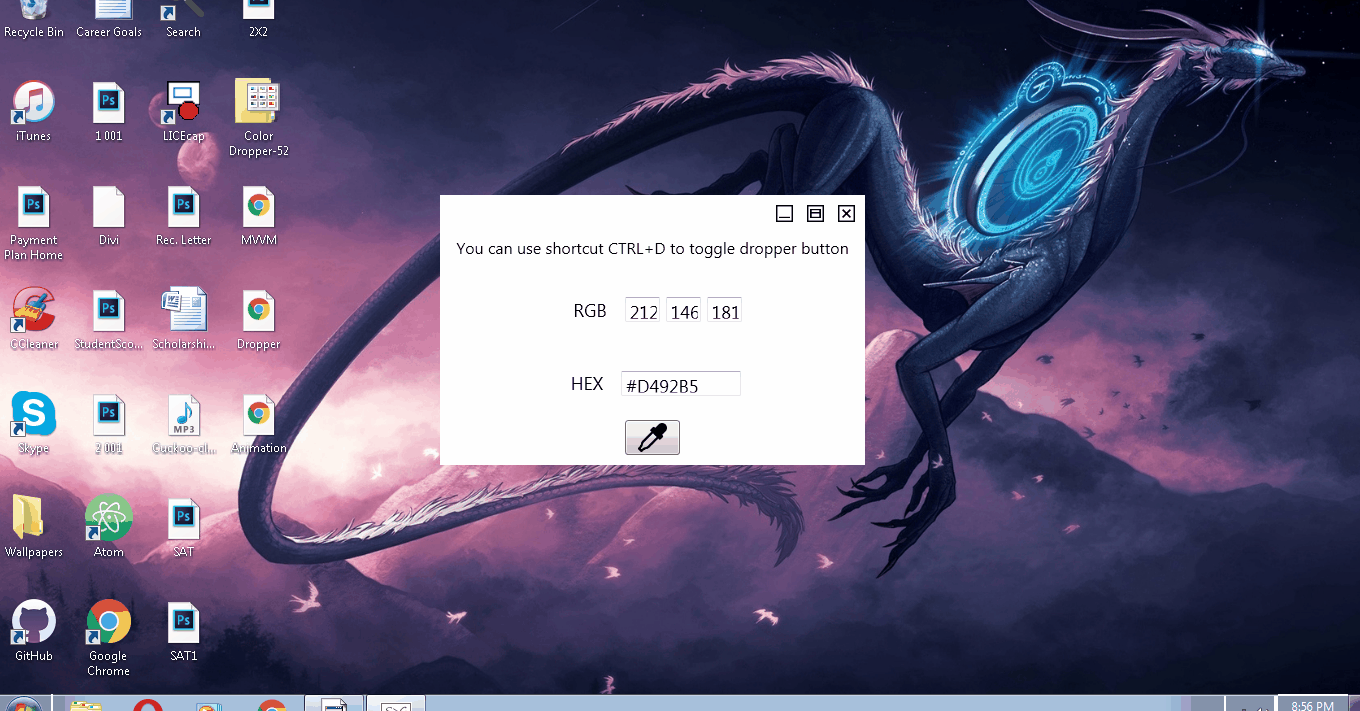Select the SAT1 Photoshop file icon
The image size is (1360, 711).
coord(183,632)
